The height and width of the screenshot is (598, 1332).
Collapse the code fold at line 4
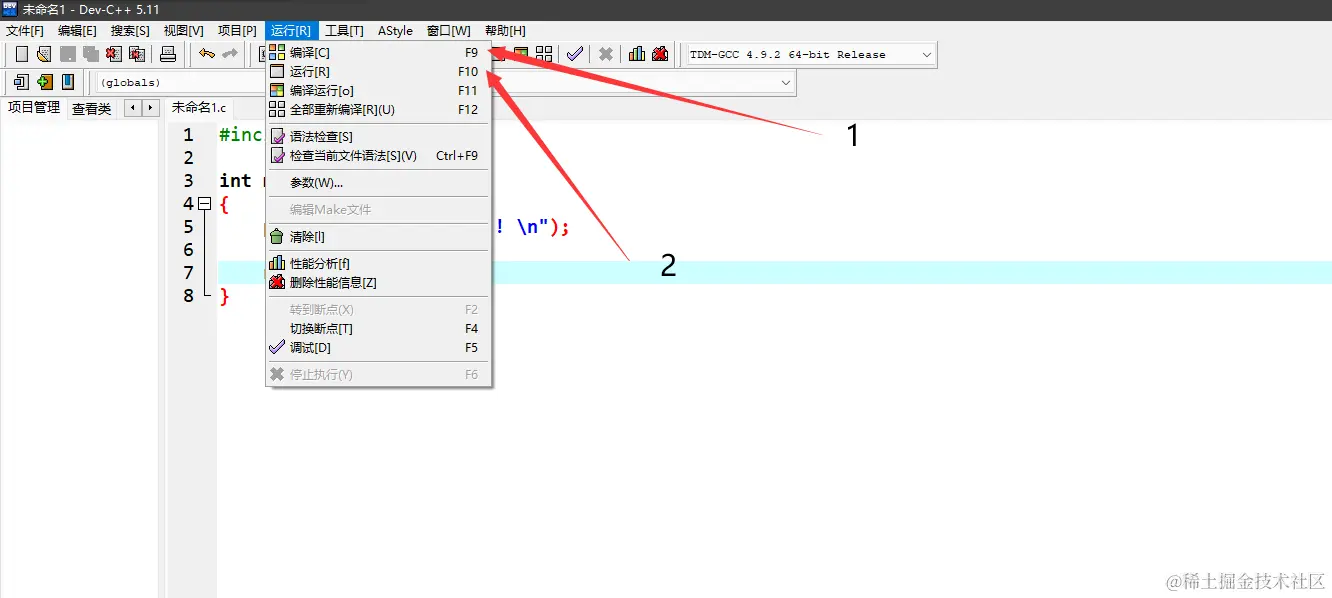click(x=205, y=204)
